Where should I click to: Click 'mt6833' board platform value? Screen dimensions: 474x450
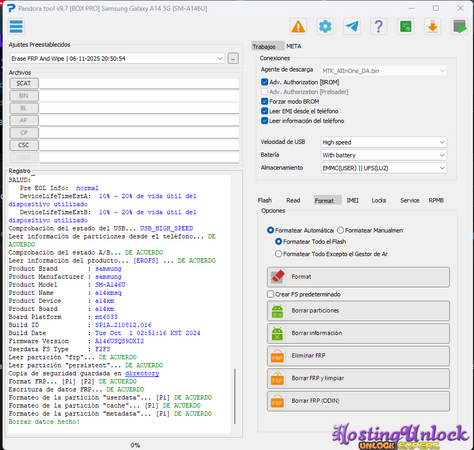click(106, 317)
